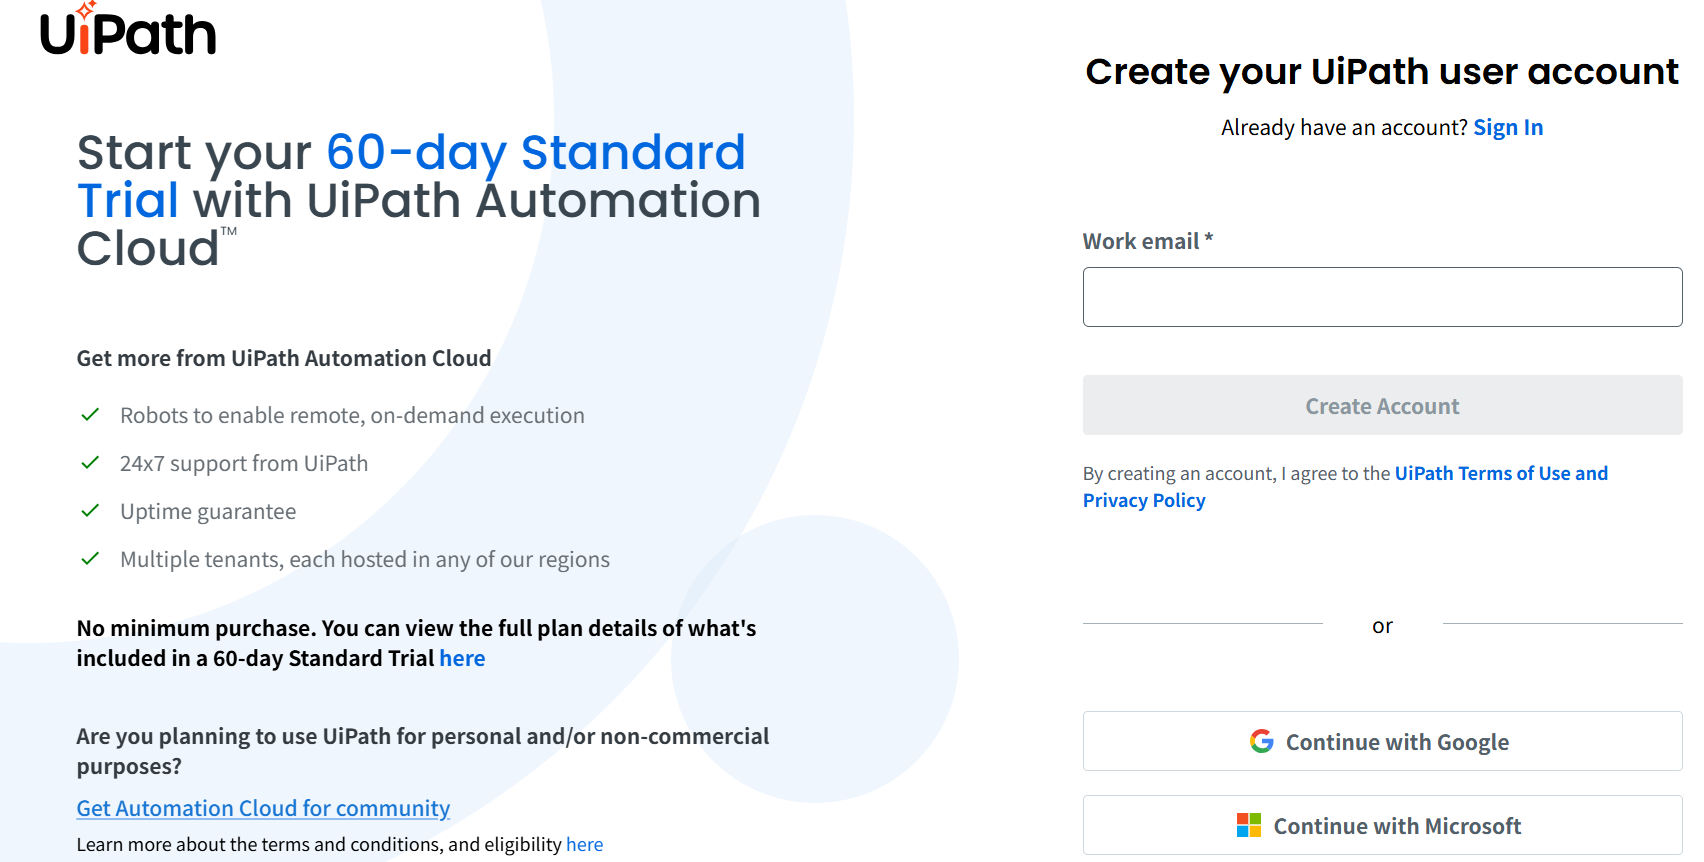Screen dimensions: 1704x862
Task: Open UiPath Terms of Use link
Action: pos(1500,473)
